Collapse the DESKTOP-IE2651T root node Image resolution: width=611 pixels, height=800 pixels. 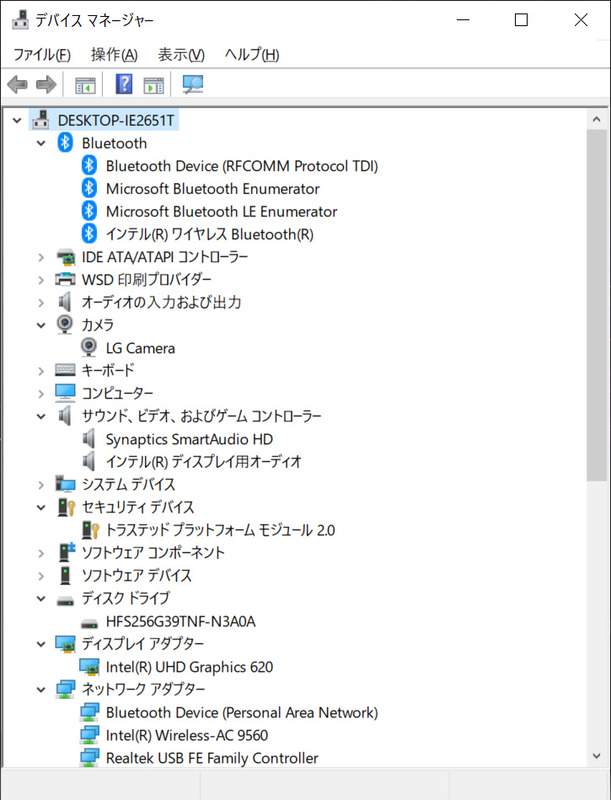(x=17, y=120)
